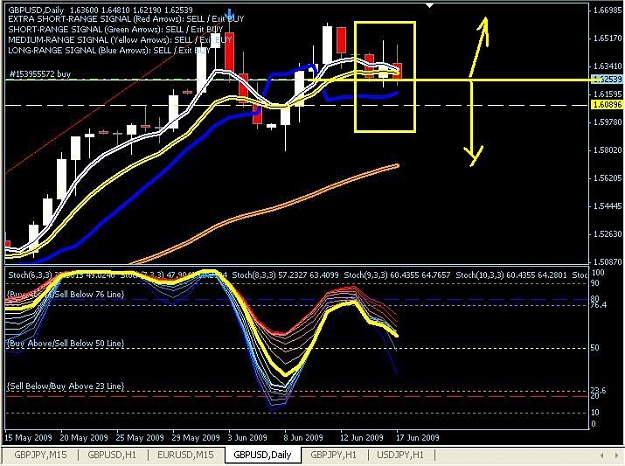Screen dimensions: 625x466
Task: Click the 12 Jun 2009 date label
Action: [362, 437]
